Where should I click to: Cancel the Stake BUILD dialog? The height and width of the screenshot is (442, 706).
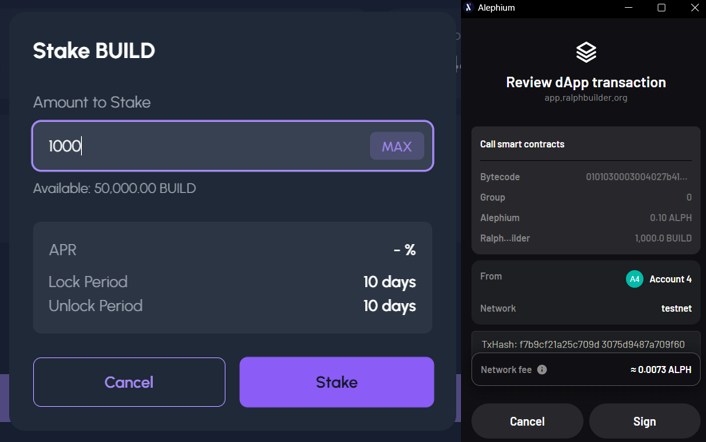pyautogui.click(x=129, y=382)
